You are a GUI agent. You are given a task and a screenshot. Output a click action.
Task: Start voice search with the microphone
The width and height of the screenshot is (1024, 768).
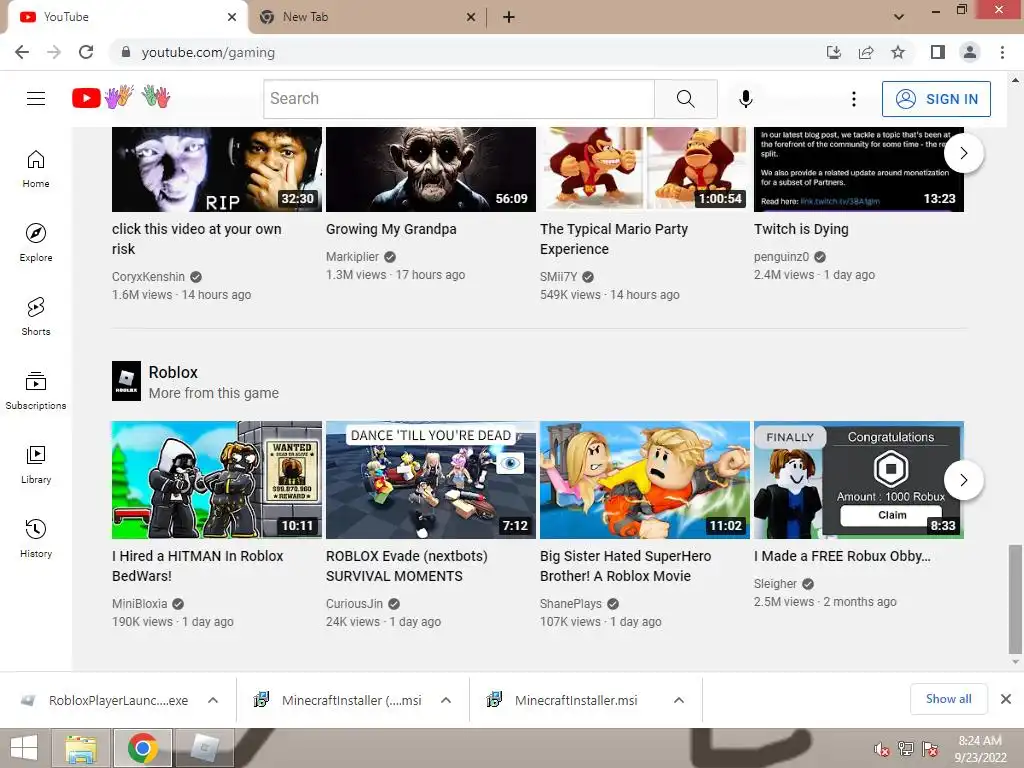[745, 99]
